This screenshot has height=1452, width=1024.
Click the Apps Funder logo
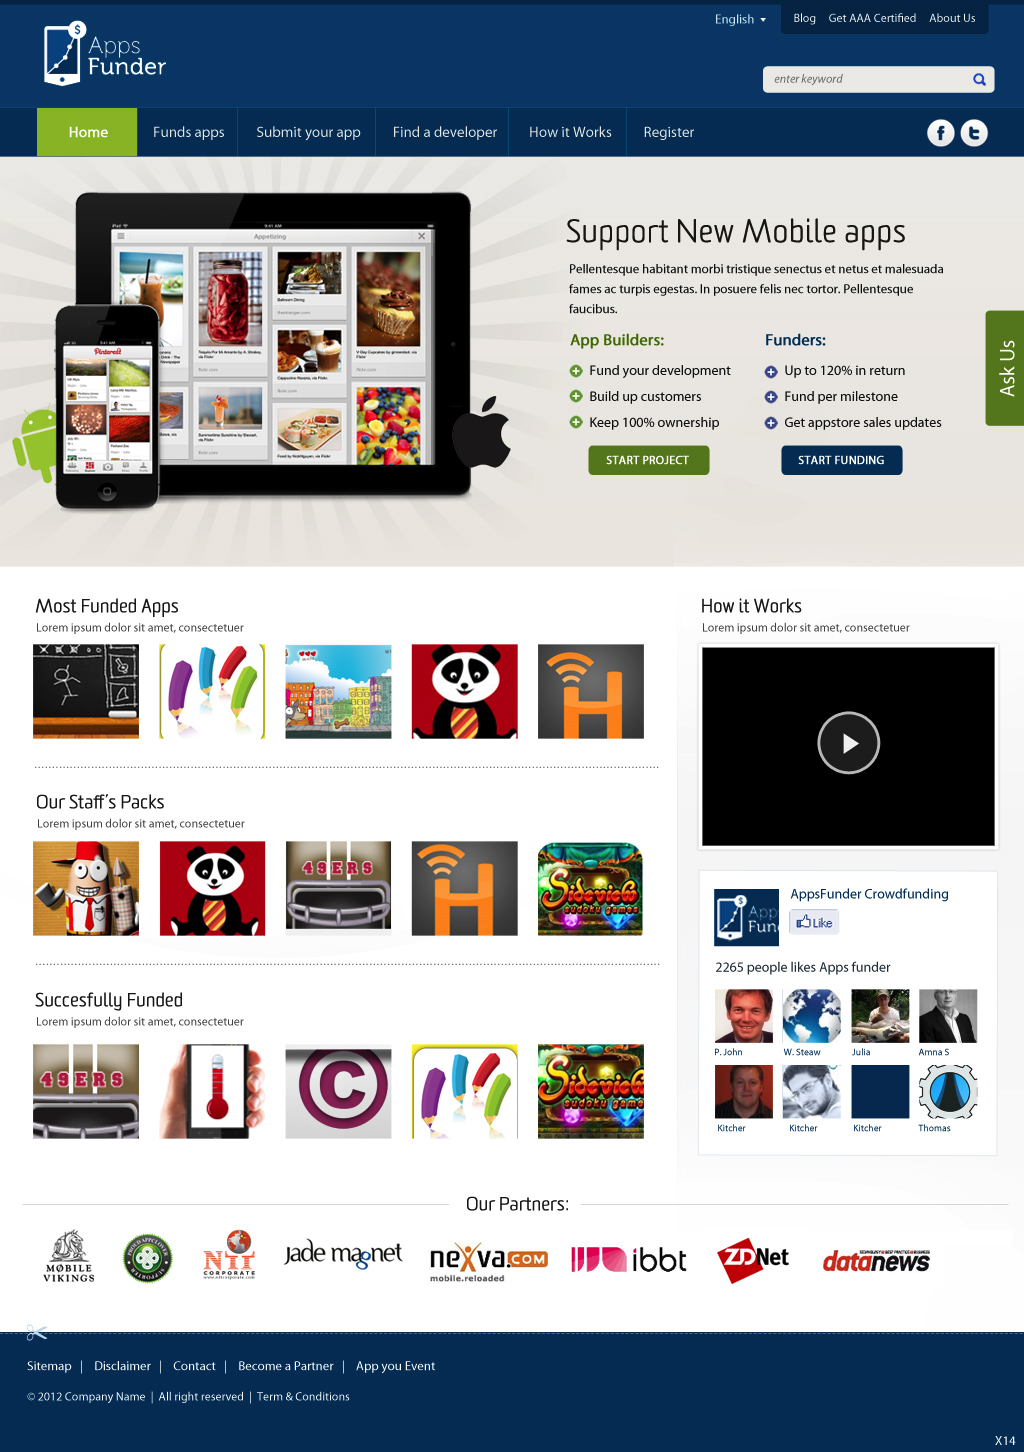(105, 55)
